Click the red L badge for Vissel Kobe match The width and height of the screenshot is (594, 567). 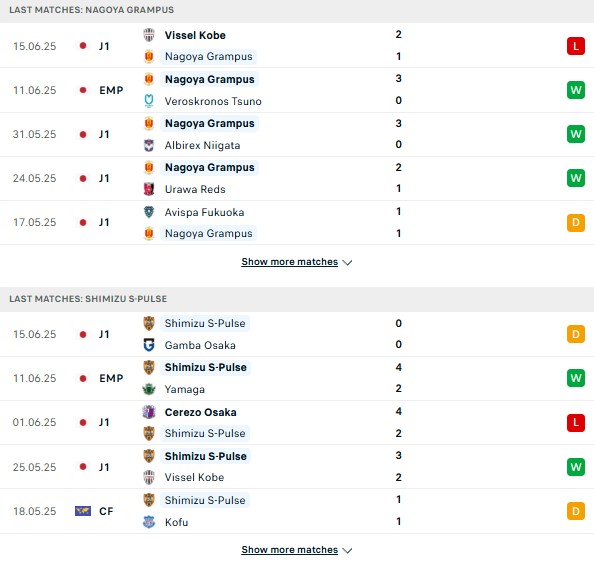click(575, 46)
